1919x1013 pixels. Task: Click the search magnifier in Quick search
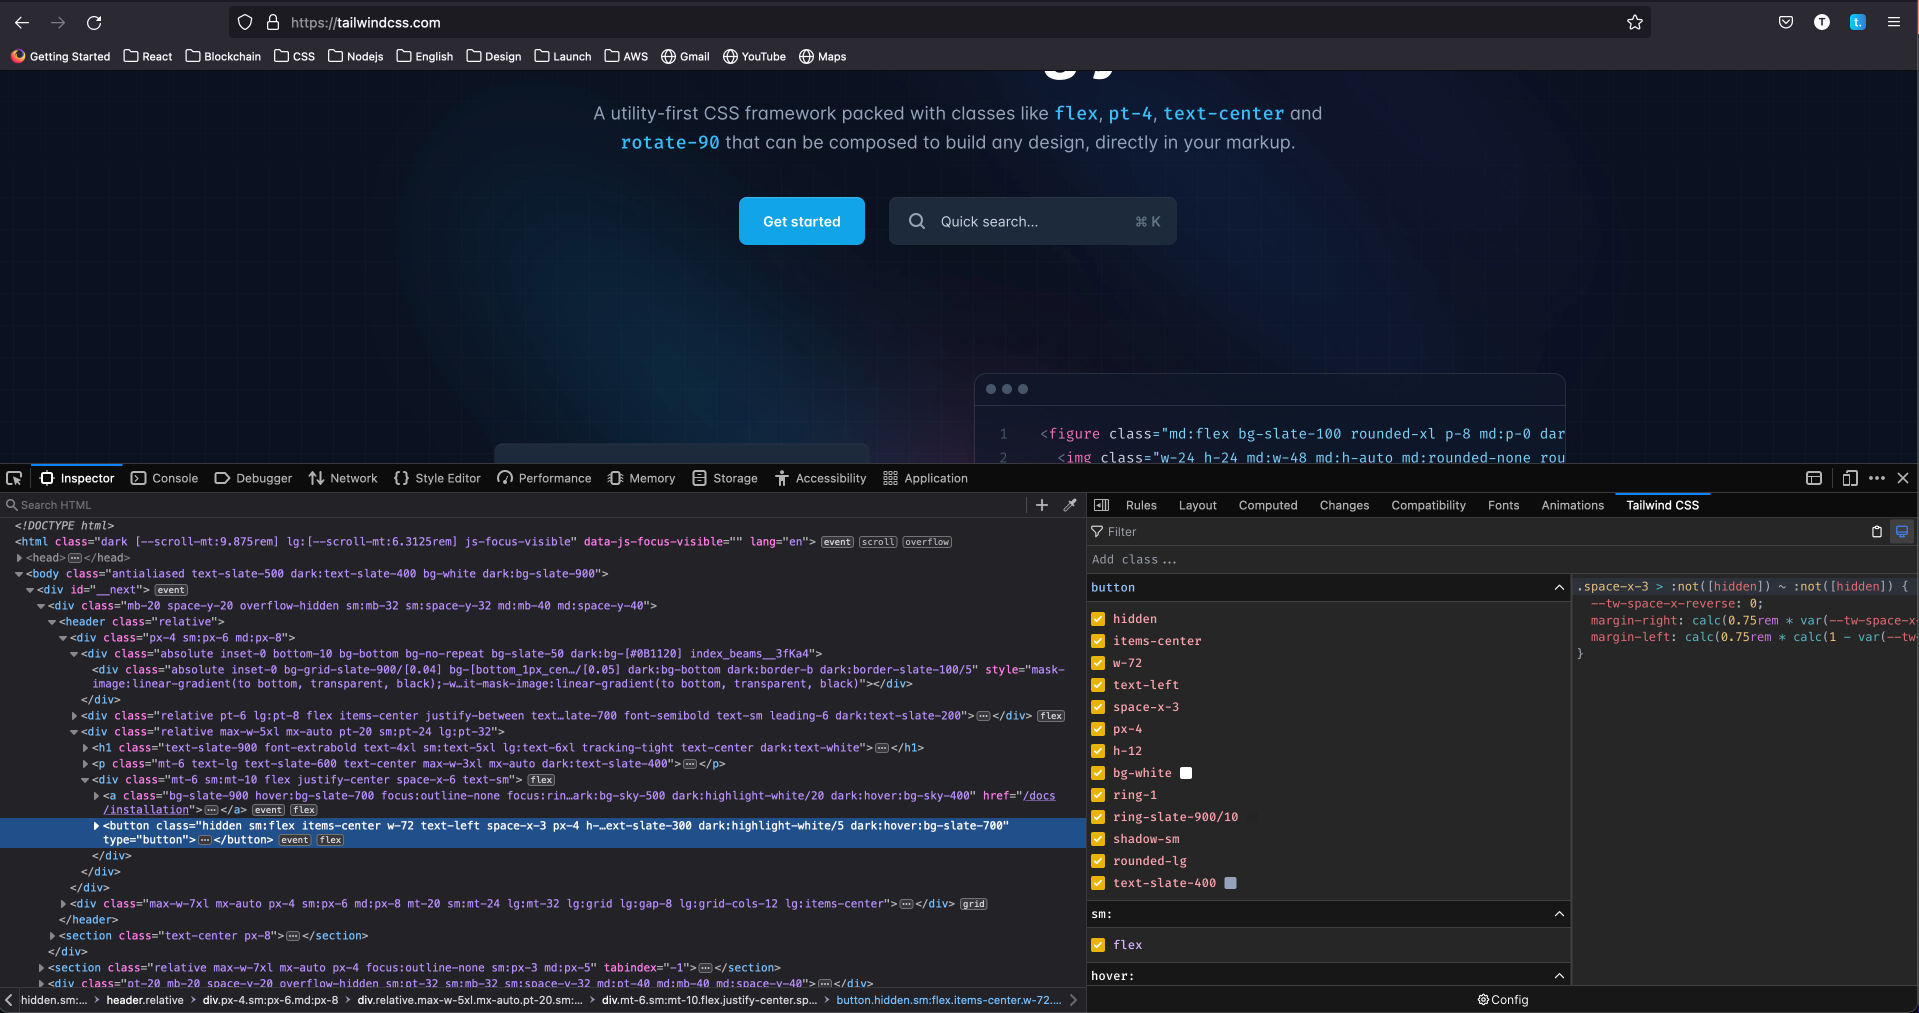tap(917, 221)
